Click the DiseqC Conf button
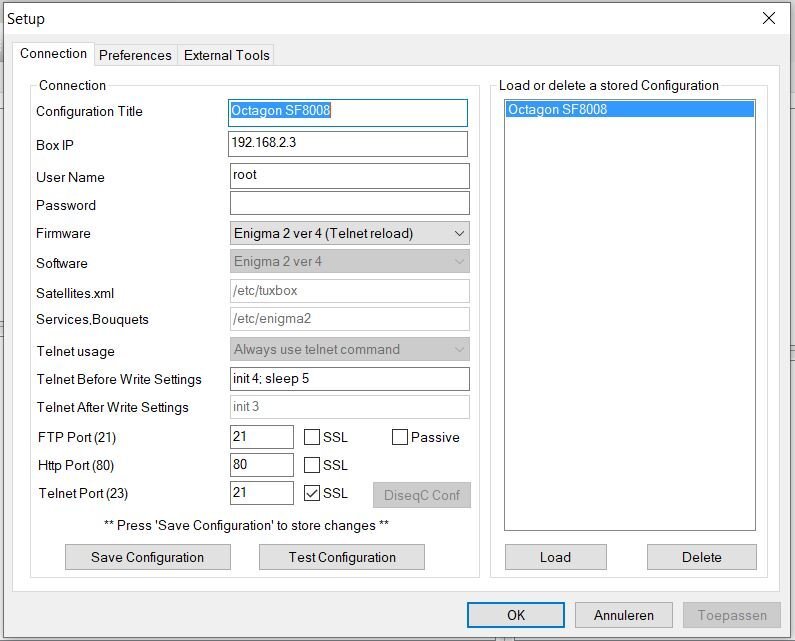The height and width of the screenshot is (641, 795). [422, 495]
